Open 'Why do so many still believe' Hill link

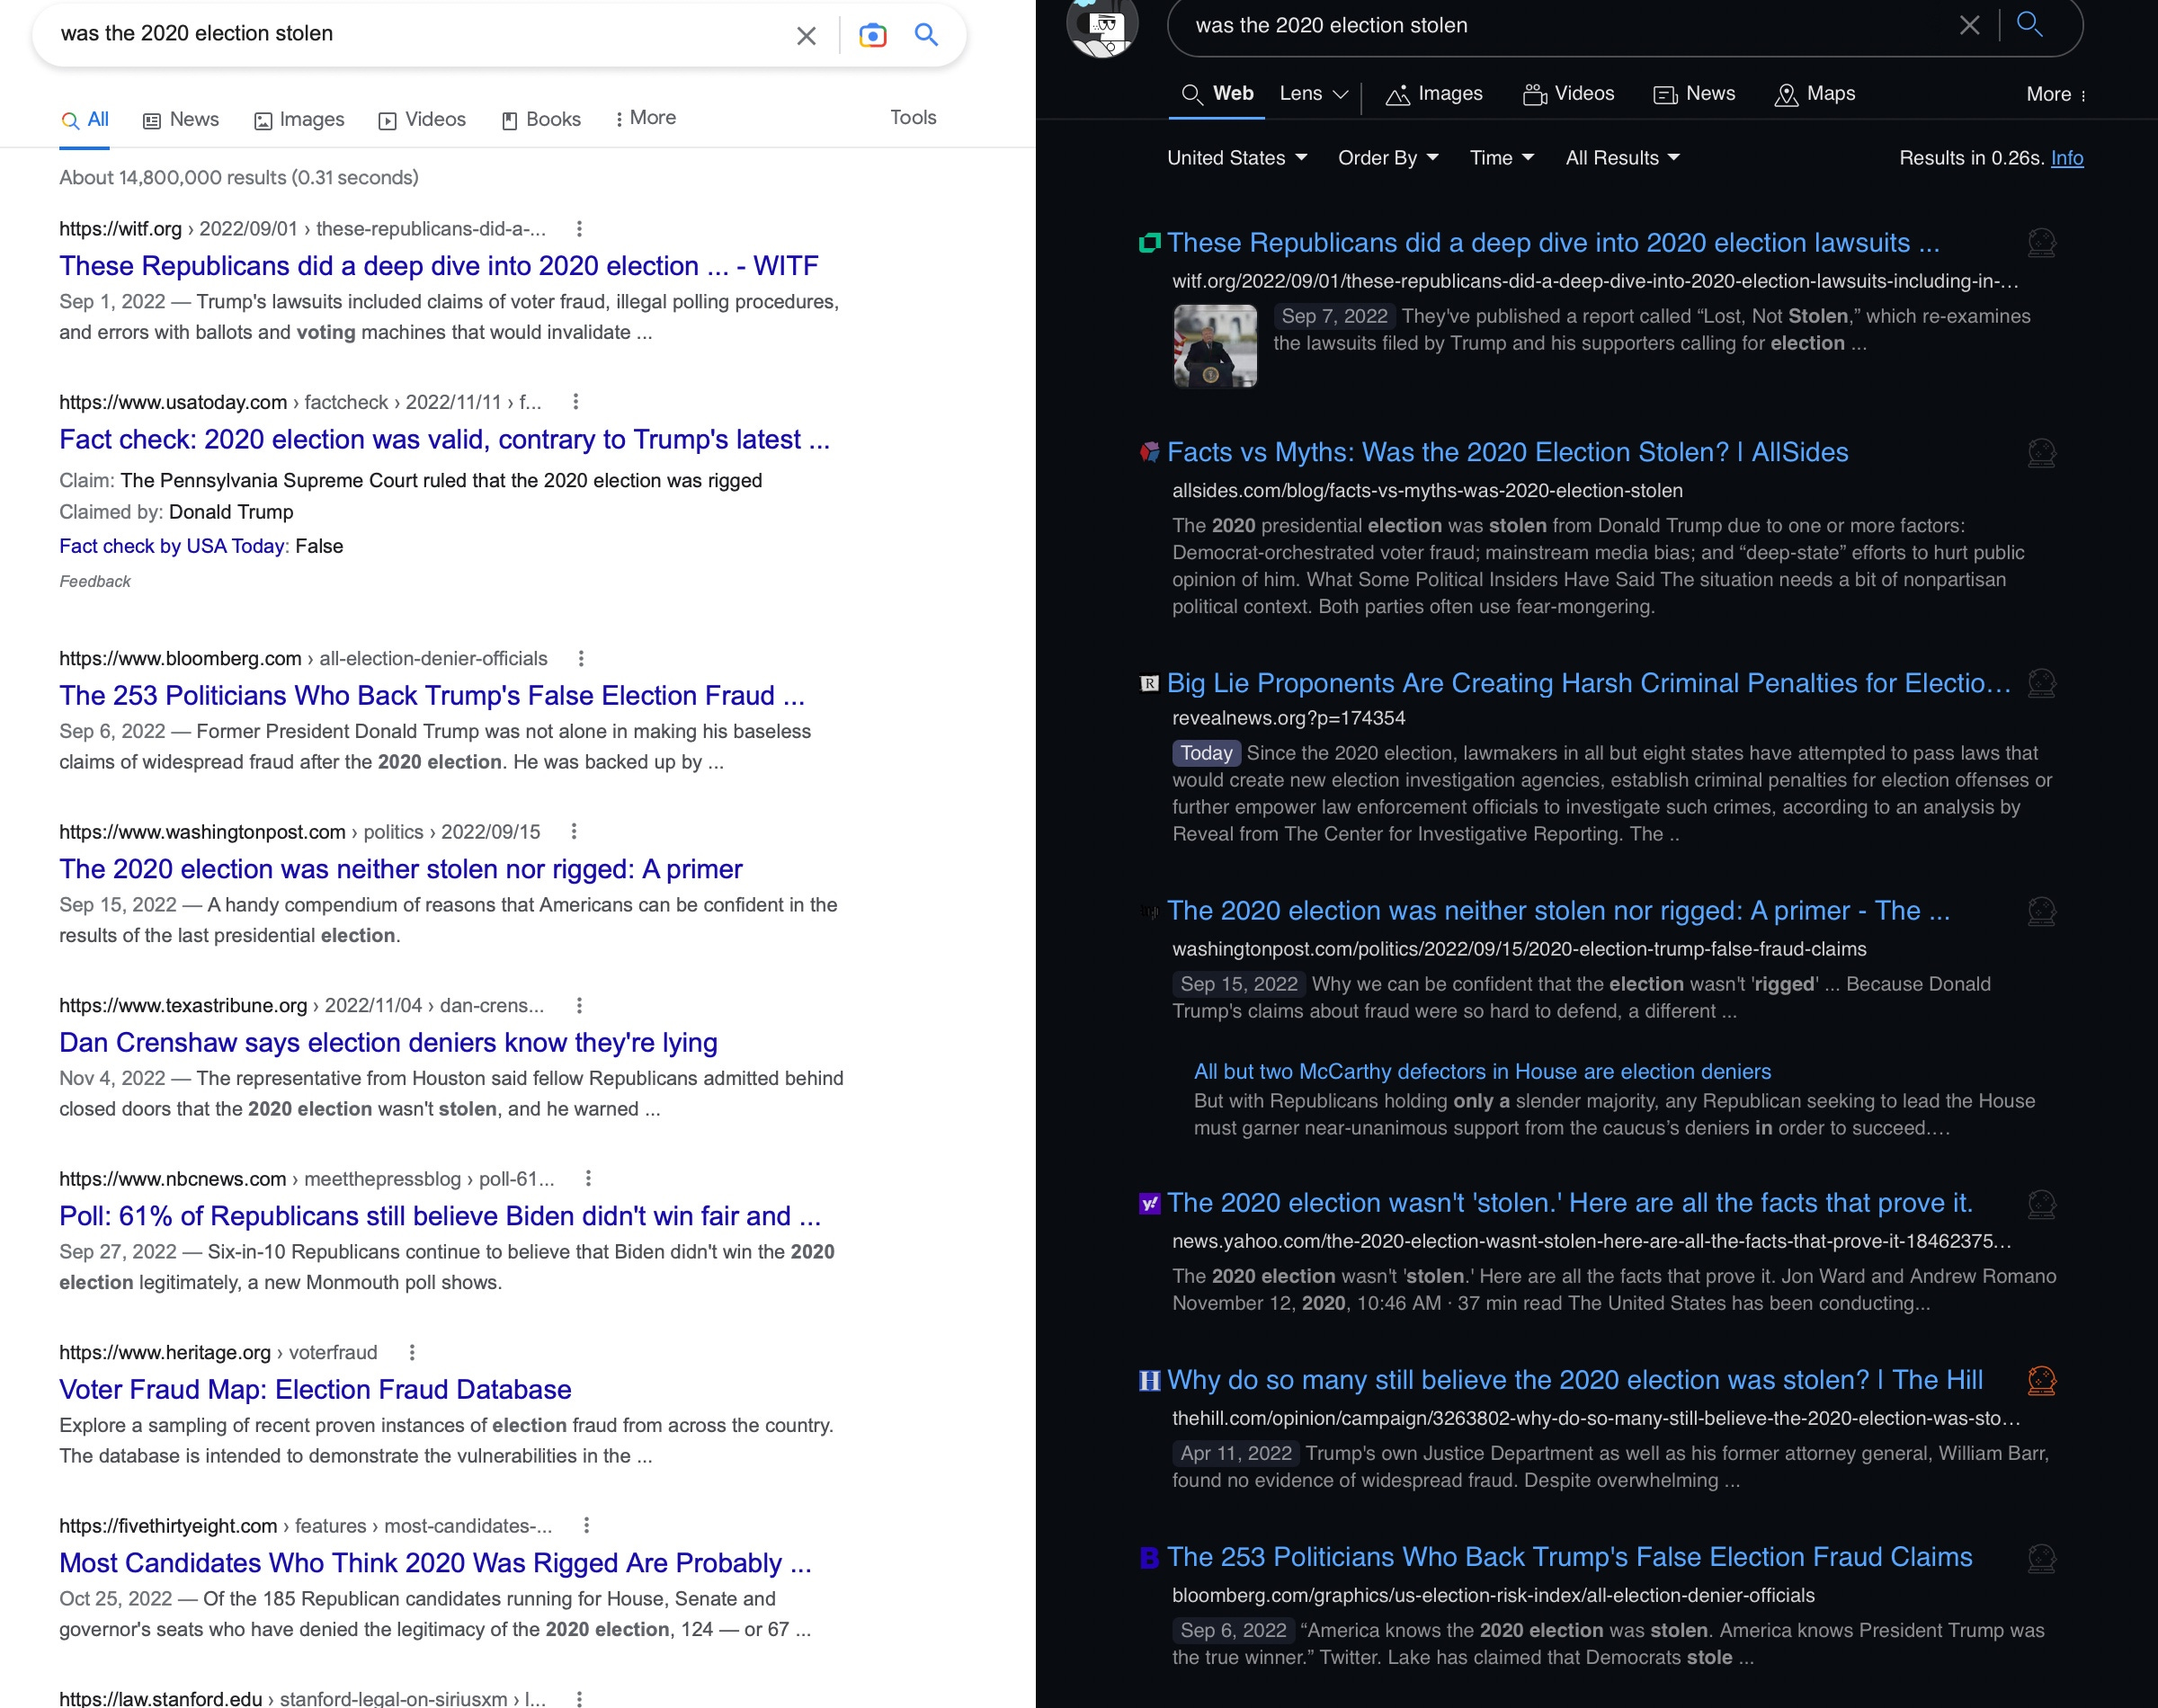tap(1575, 1381)
